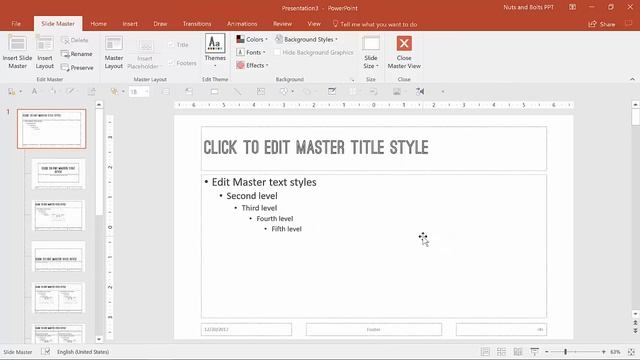Click the center Footer placeholder

click(374, 329)
